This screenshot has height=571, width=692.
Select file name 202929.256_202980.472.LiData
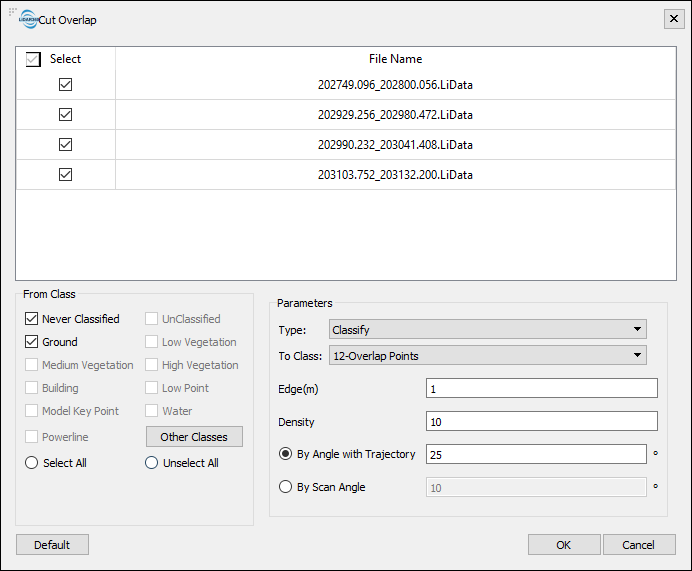[x=395, y=115]
